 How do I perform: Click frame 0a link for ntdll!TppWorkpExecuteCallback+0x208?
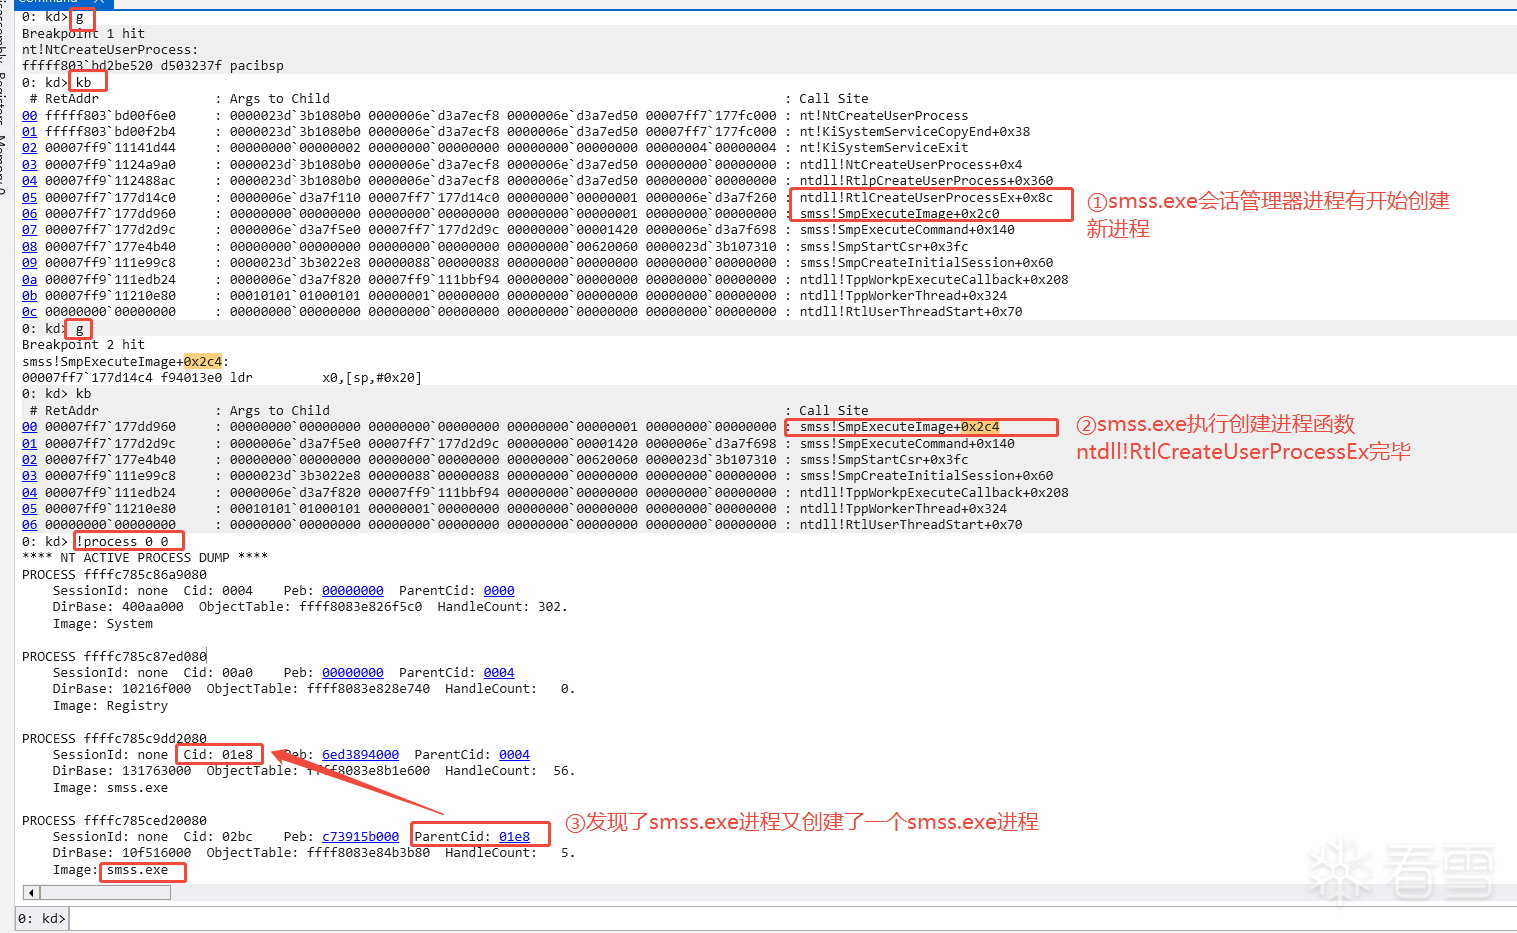click(x=30, y=279)
